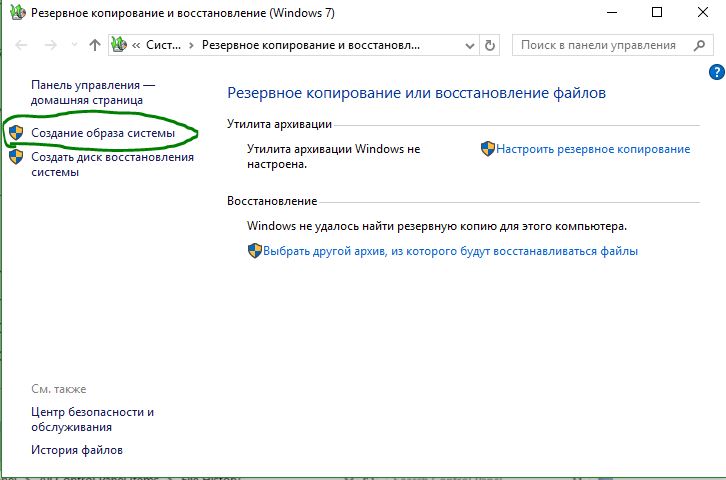726x480 pixels.
Task: Click shield icon beside 'Создание образа системы'
Action: (x=16, y=133)
